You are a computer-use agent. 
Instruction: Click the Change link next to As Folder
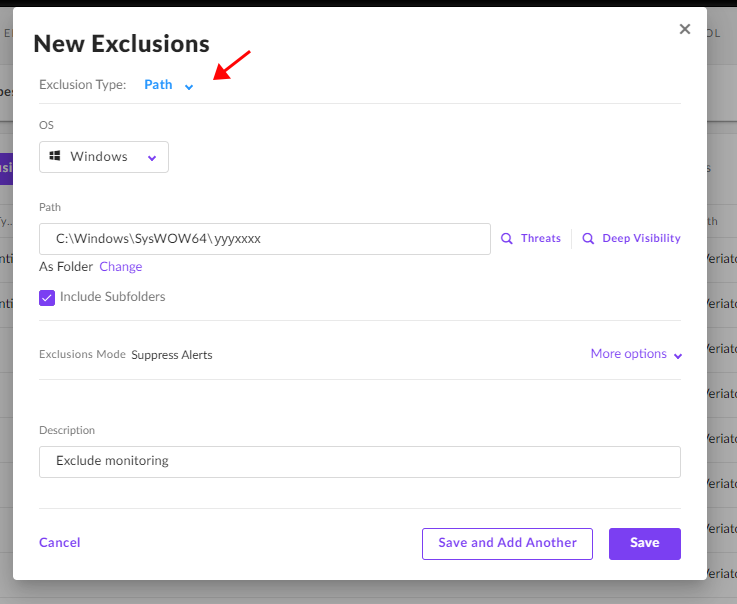(120, 267)
